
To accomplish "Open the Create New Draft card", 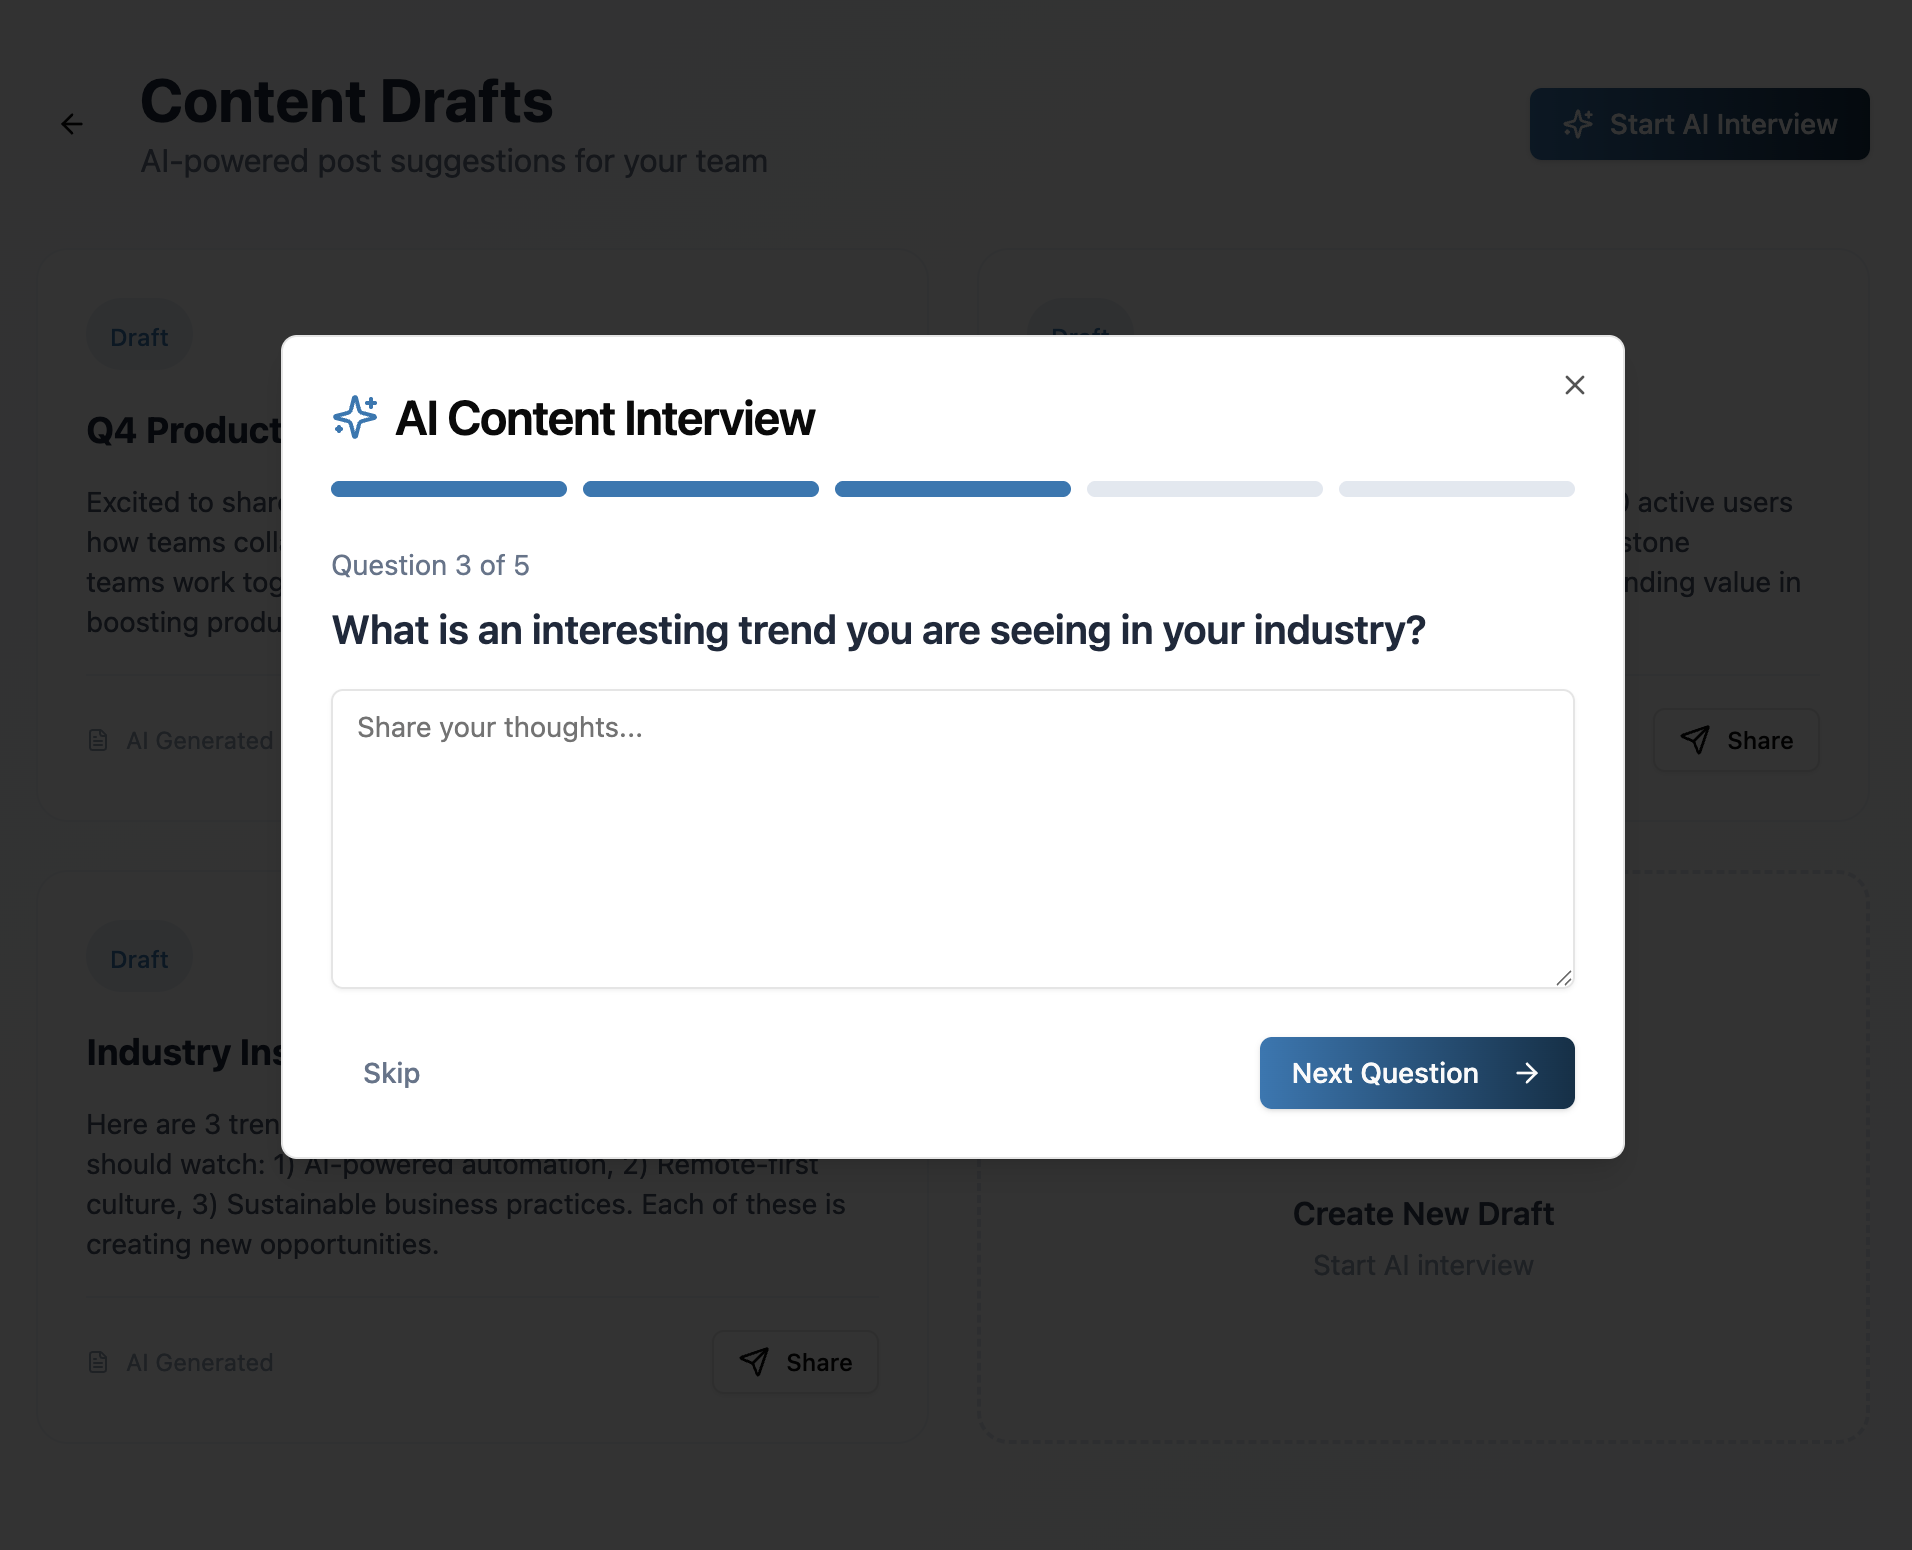I will point(1423,1157).
